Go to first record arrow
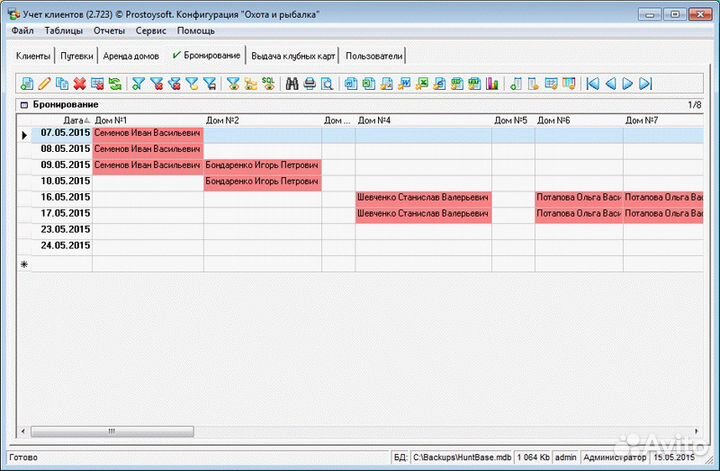This screenshot has width=720, height=471. click(593, 84)
